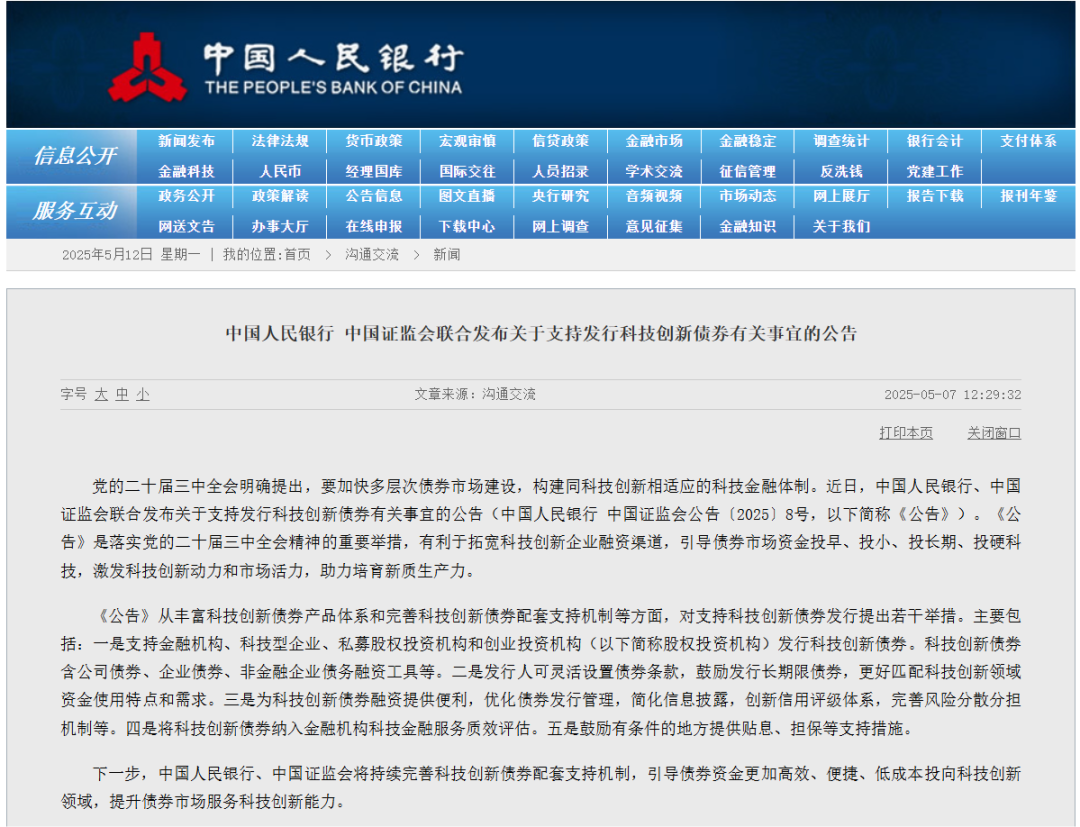Open the 音频视频 page
This screenshot has height=827, width=1080.
point(654,197)
